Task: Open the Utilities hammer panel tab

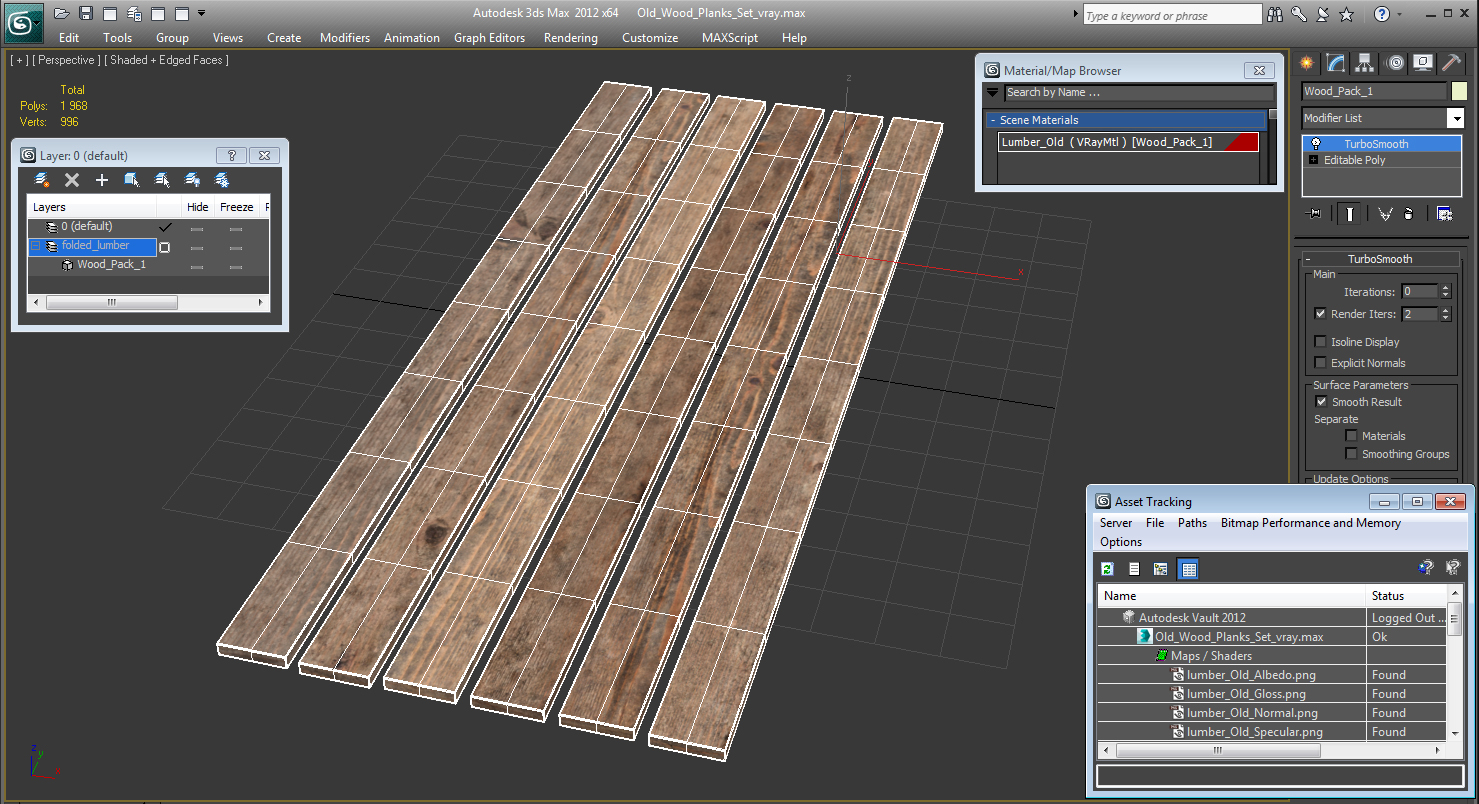Action: [1451, 63]
